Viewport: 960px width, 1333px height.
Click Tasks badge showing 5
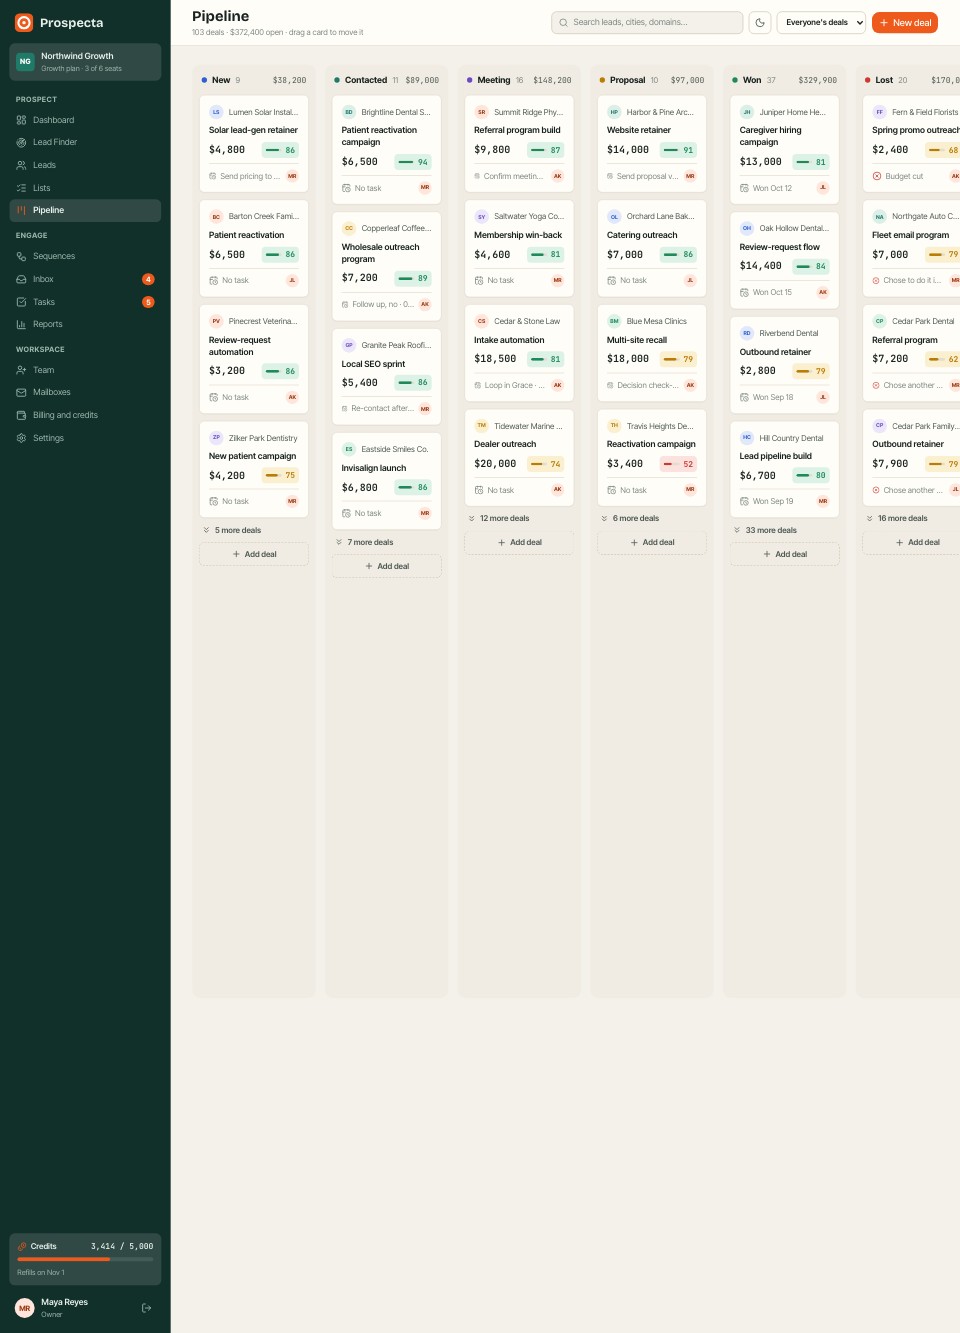[x=148, y=302]
